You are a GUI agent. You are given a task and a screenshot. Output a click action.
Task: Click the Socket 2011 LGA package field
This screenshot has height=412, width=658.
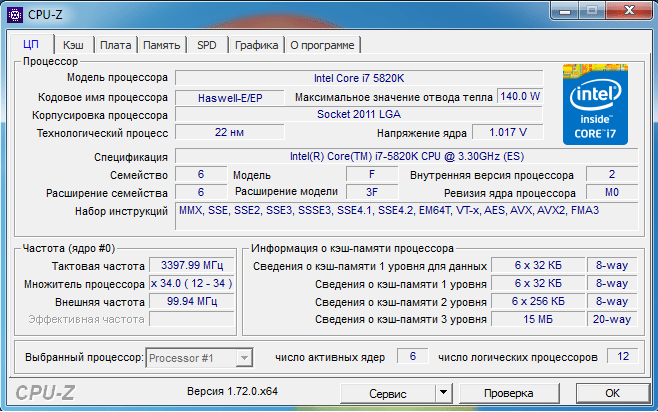(359, 114)
